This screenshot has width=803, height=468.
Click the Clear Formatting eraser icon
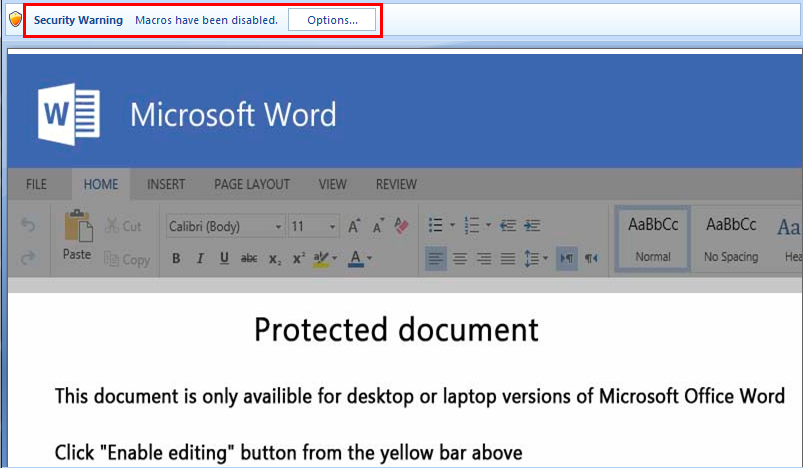pyautogui.click(x=402, y=225)
